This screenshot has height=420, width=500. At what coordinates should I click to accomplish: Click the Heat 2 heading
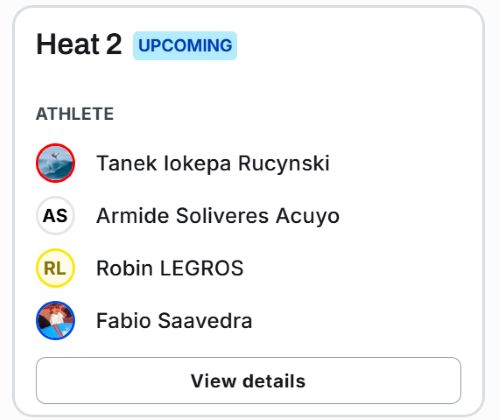point(79,44)
